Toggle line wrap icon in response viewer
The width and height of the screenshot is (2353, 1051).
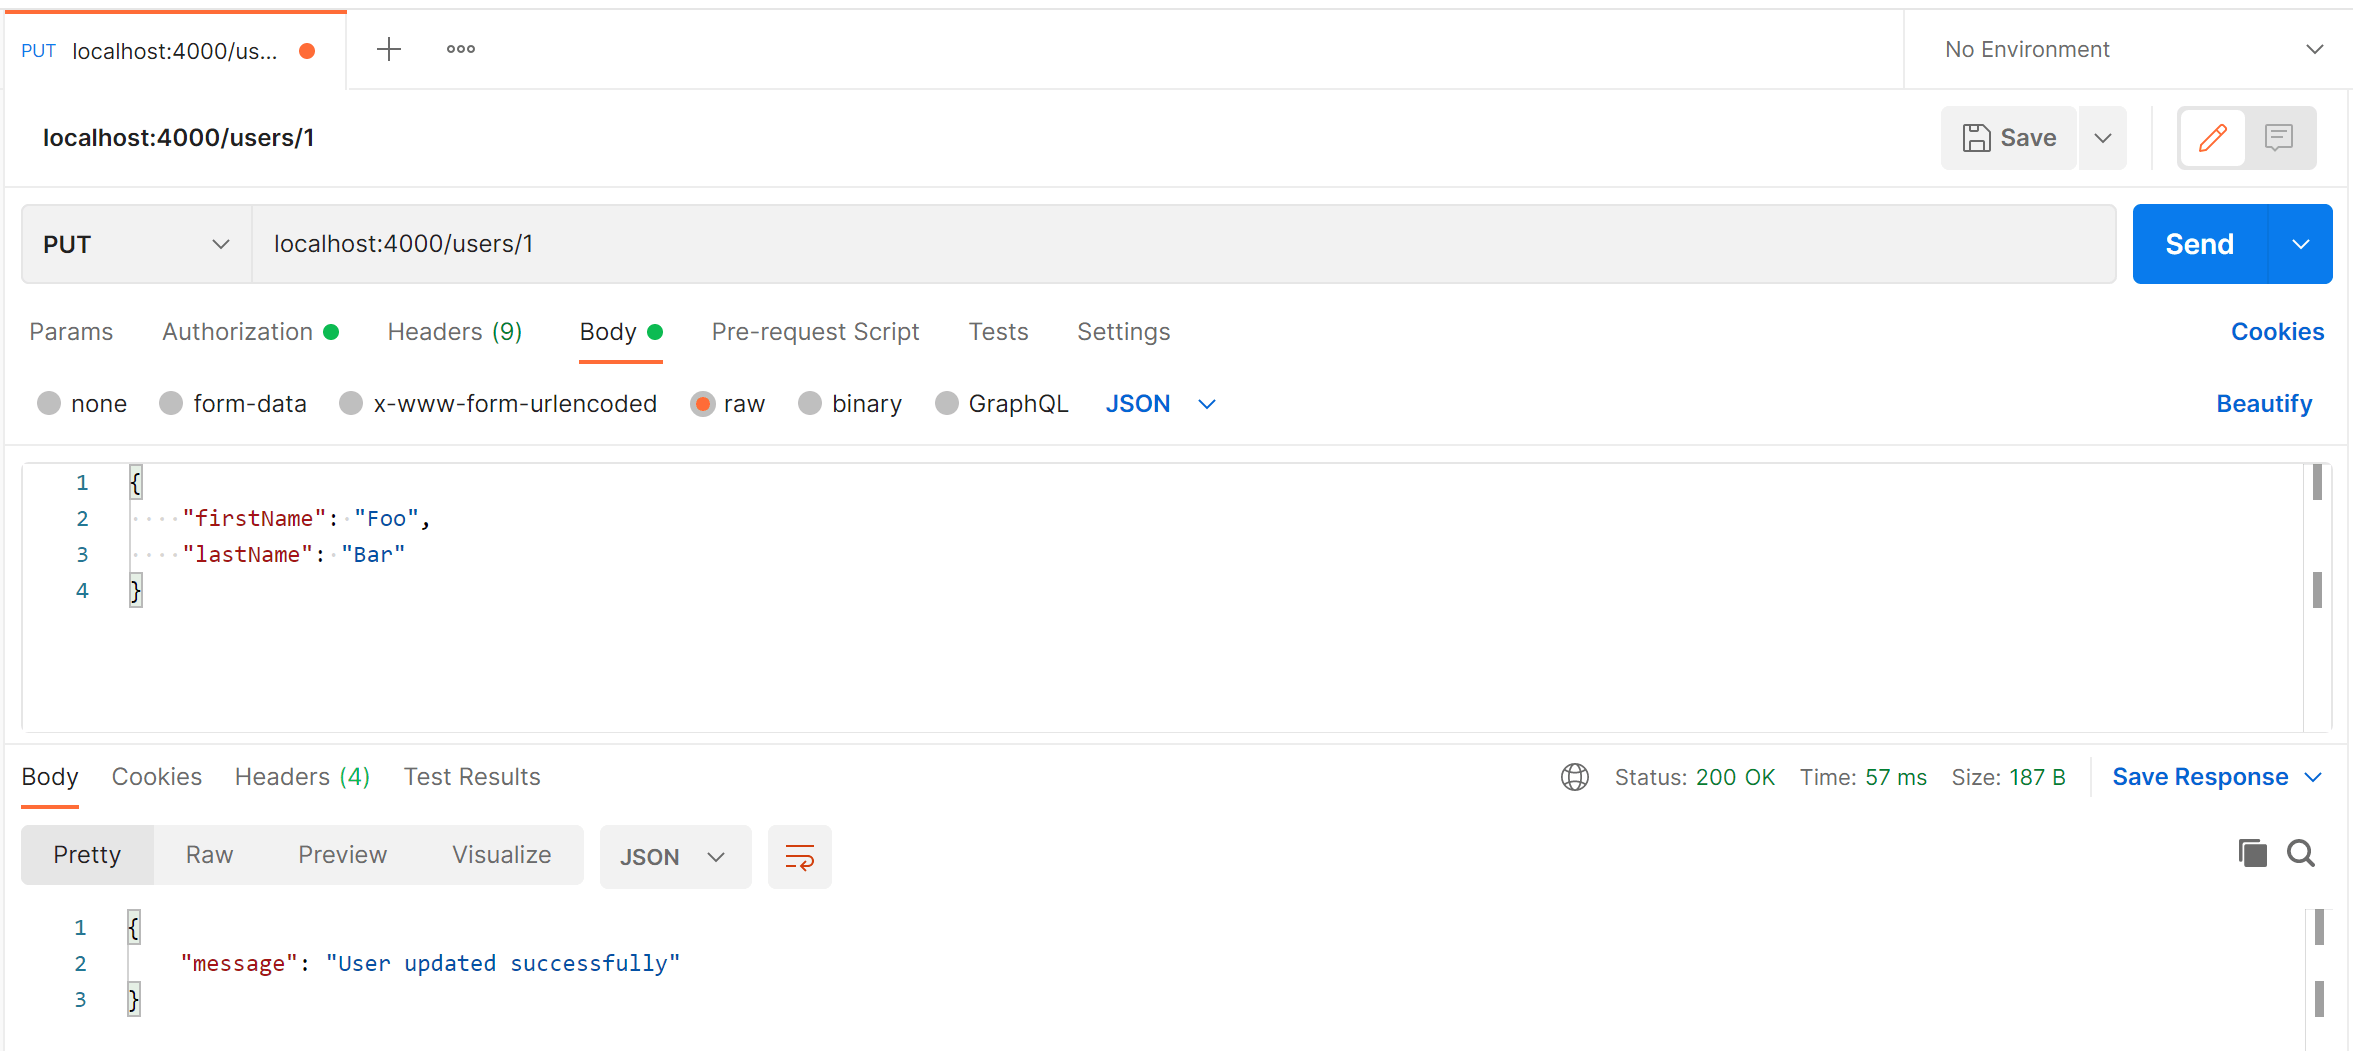pos(799,857)
